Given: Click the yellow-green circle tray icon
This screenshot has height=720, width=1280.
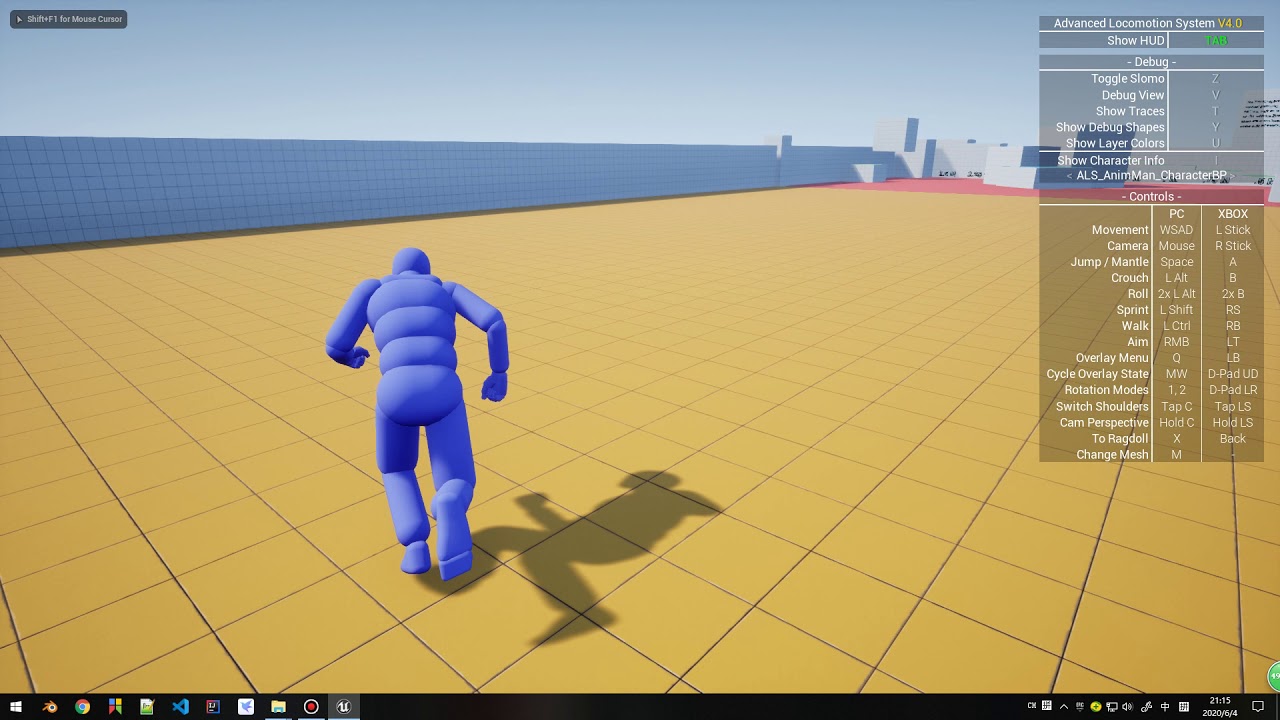Looking at the screenshot, I should pos(1096,707).
